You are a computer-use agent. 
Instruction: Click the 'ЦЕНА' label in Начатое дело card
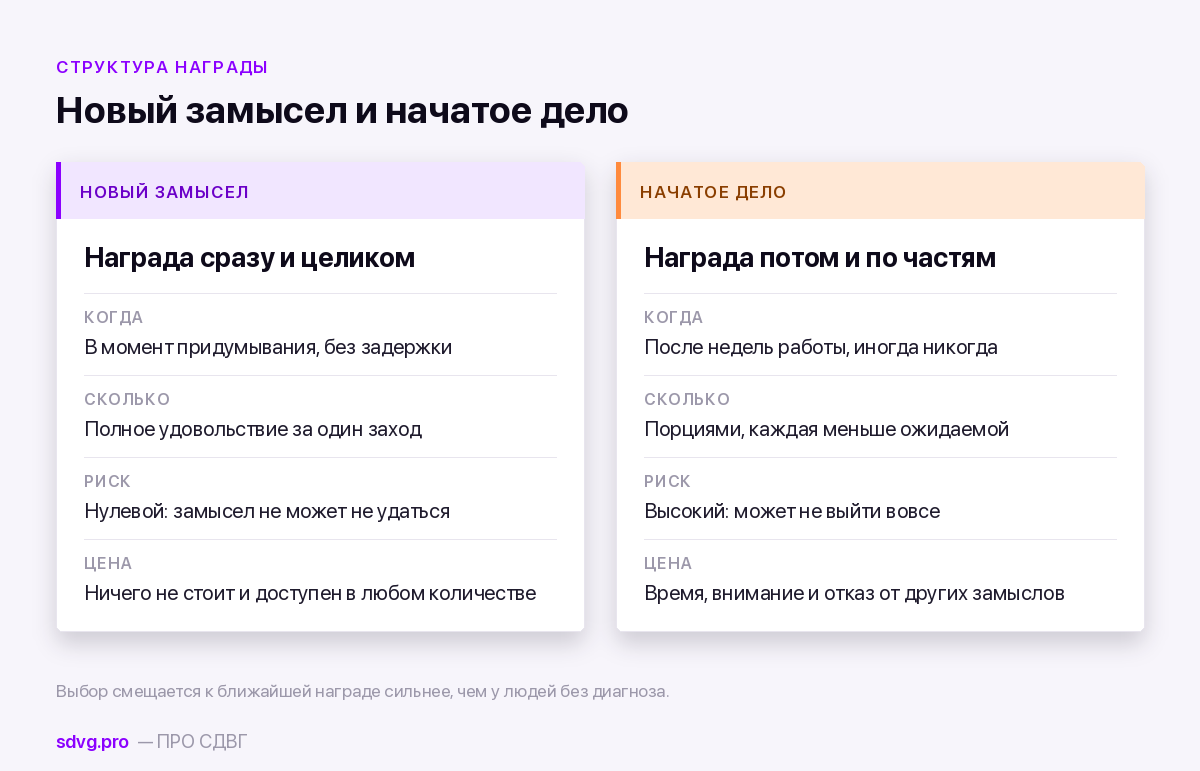click(668, 564)
